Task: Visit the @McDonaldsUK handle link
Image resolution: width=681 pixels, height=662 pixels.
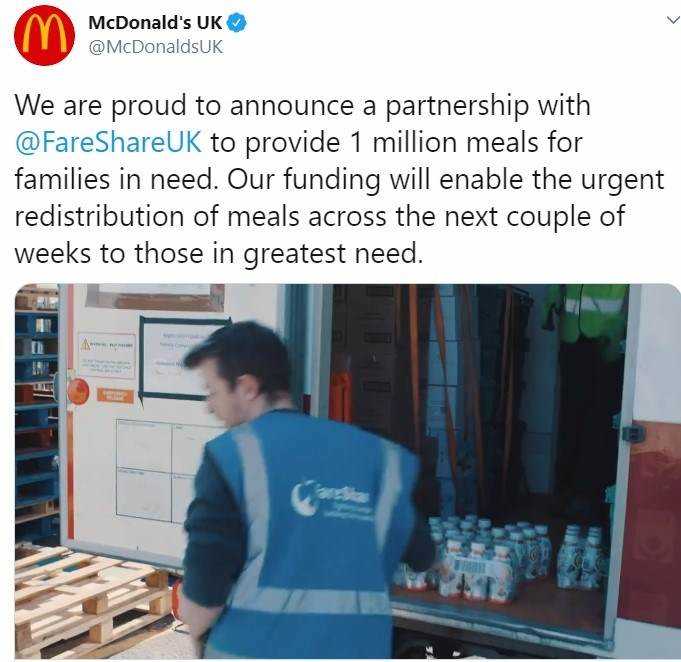Action: click(x=155, y=47)
